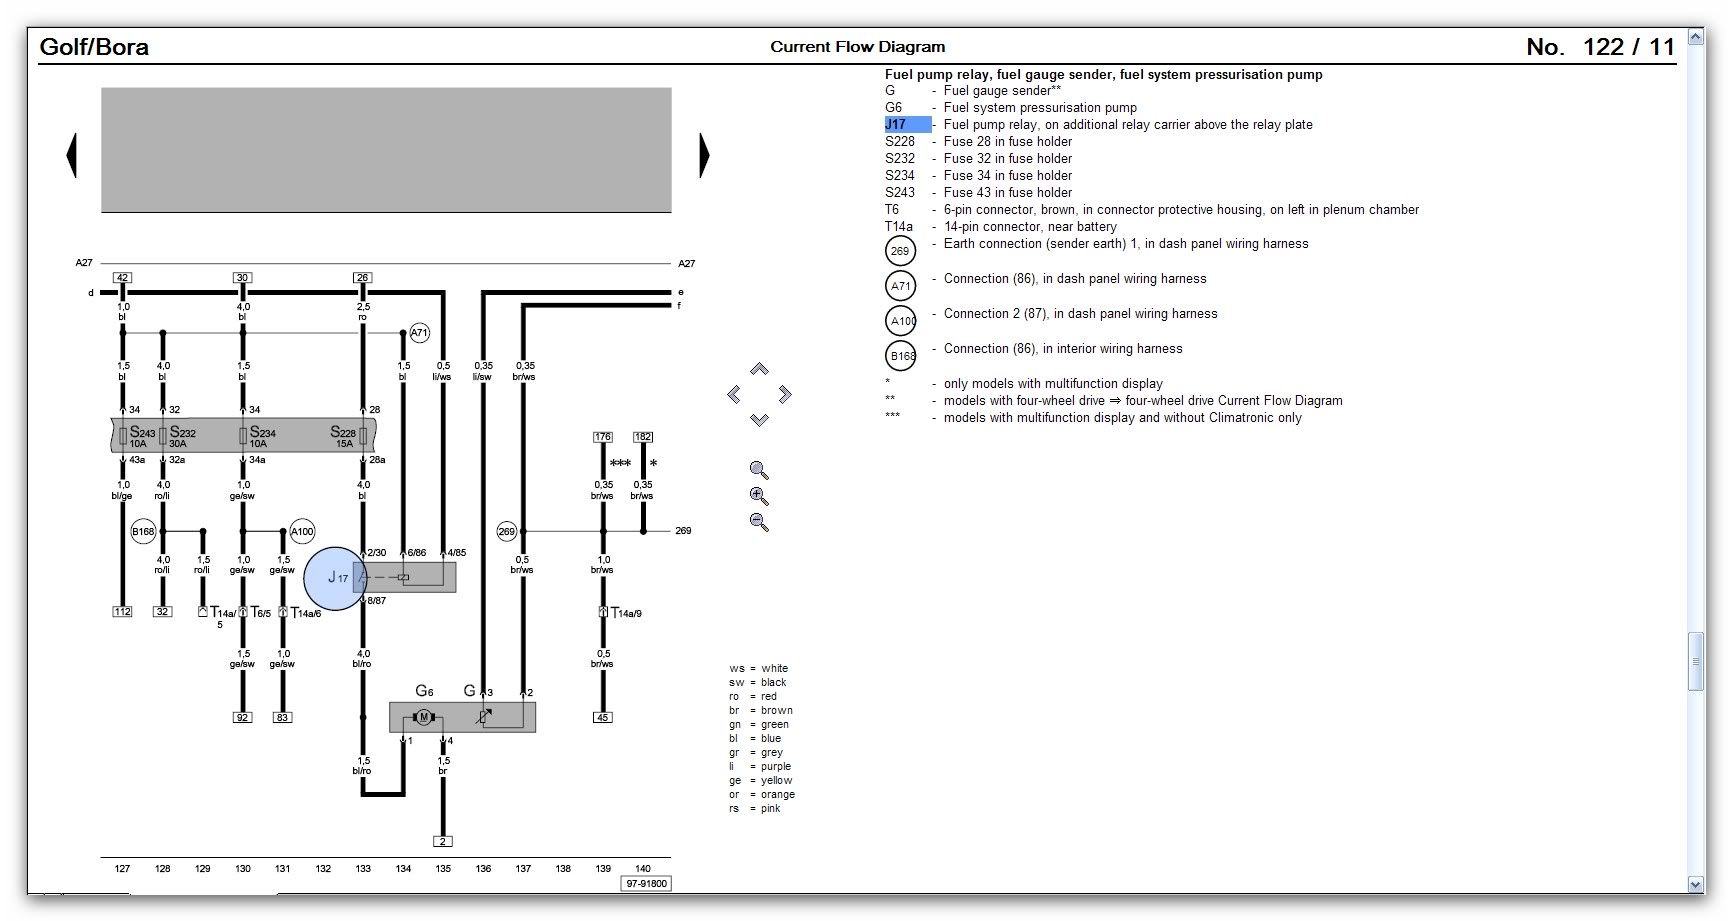
Task: Pan the diagram left using the left arrow
Action: [733, 394]
